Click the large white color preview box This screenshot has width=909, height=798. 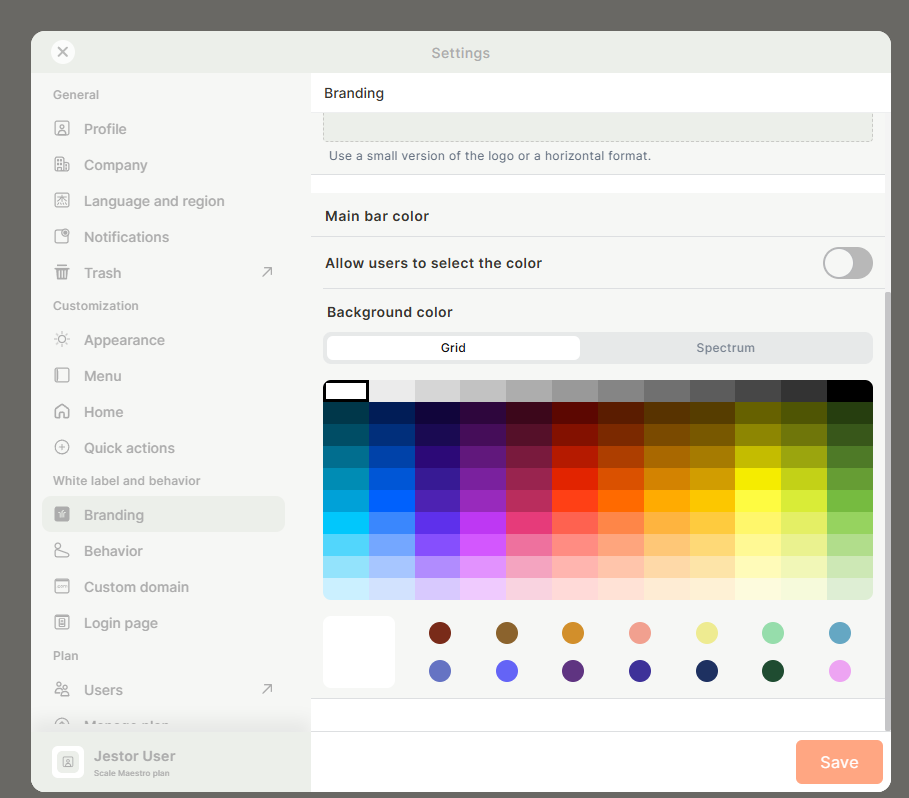(x=359, y=652)
